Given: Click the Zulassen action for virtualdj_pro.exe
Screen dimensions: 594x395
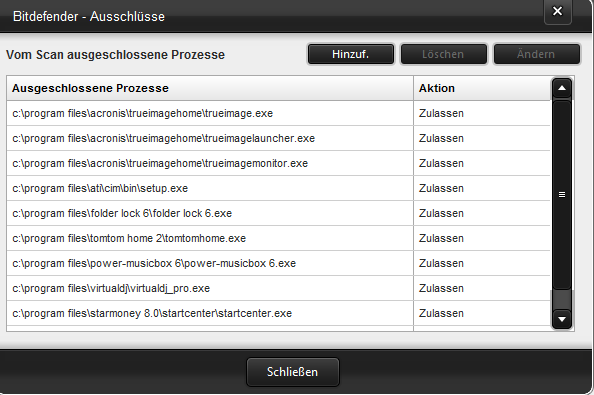Looking at the screenshot, I should pyautogui.click(x=441, y=288).
